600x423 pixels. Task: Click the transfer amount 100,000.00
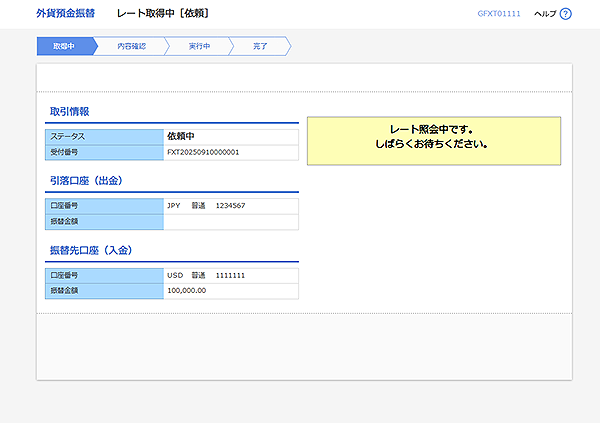187,291
